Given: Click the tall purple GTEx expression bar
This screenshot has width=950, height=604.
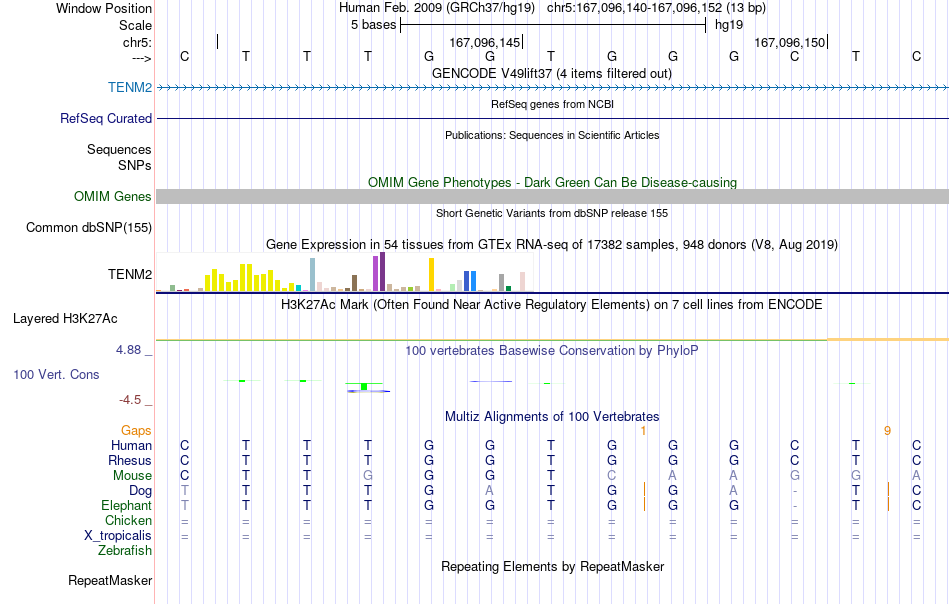Looking at the screenshot, I should click(x=382, y=272).
